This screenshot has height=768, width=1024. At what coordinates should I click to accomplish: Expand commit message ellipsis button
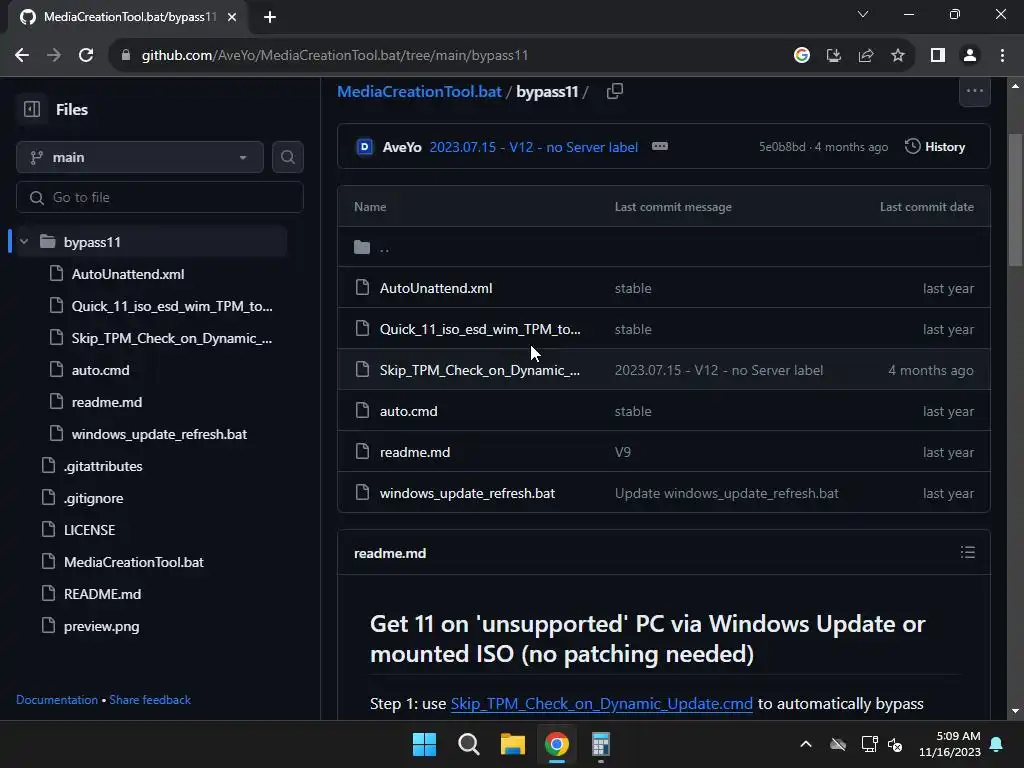tap(660, 146)
